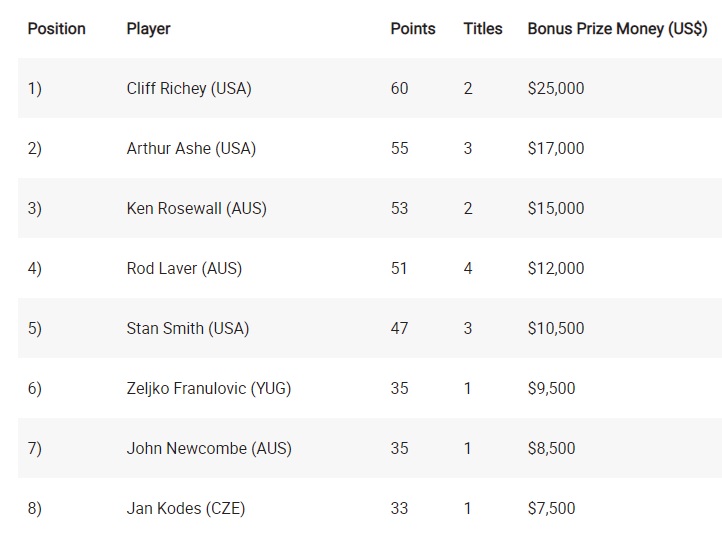Click the Position column header
This screenshot has width=722, height=538.
pos(57,29)
